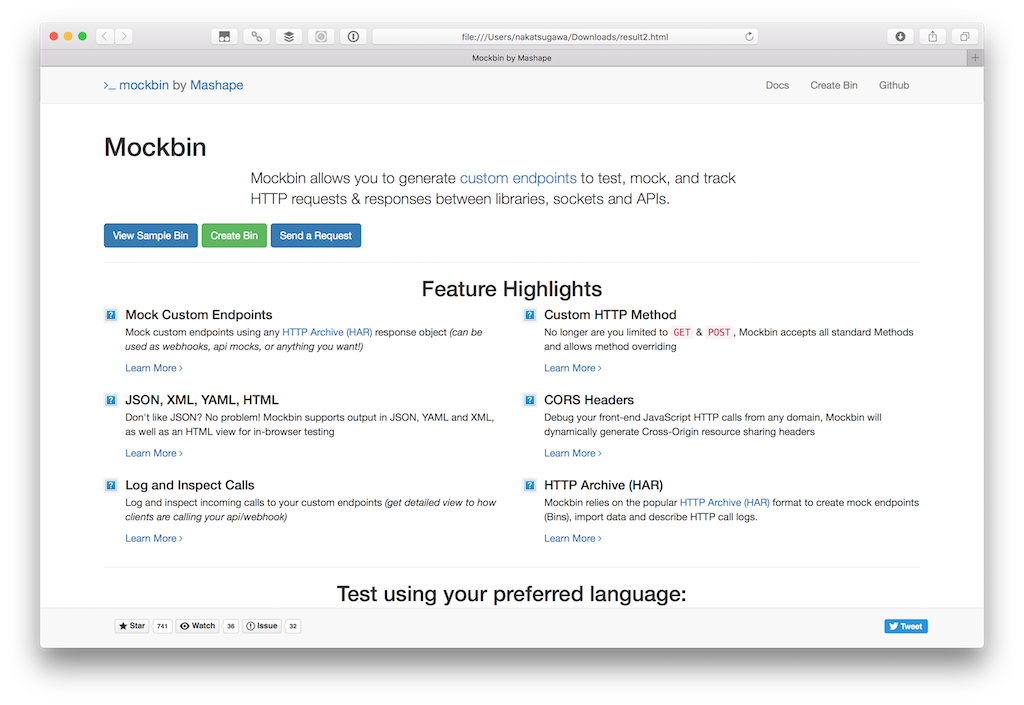Click the 'Test using your preferred language:' heading
Image resolution: width=1024 pixels, height=705 pixels.
[512, 594]
